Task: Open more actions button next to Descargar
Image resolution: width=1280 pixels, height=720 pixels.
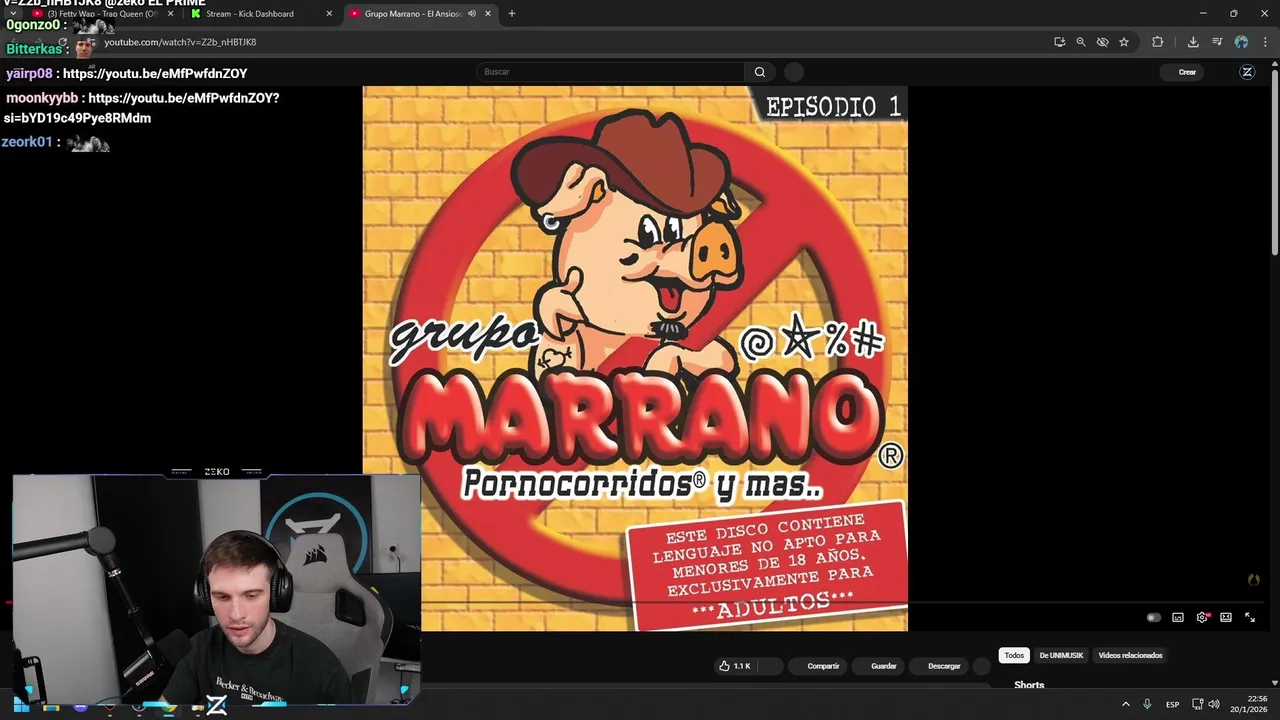Action: click(x=982, y=666)
